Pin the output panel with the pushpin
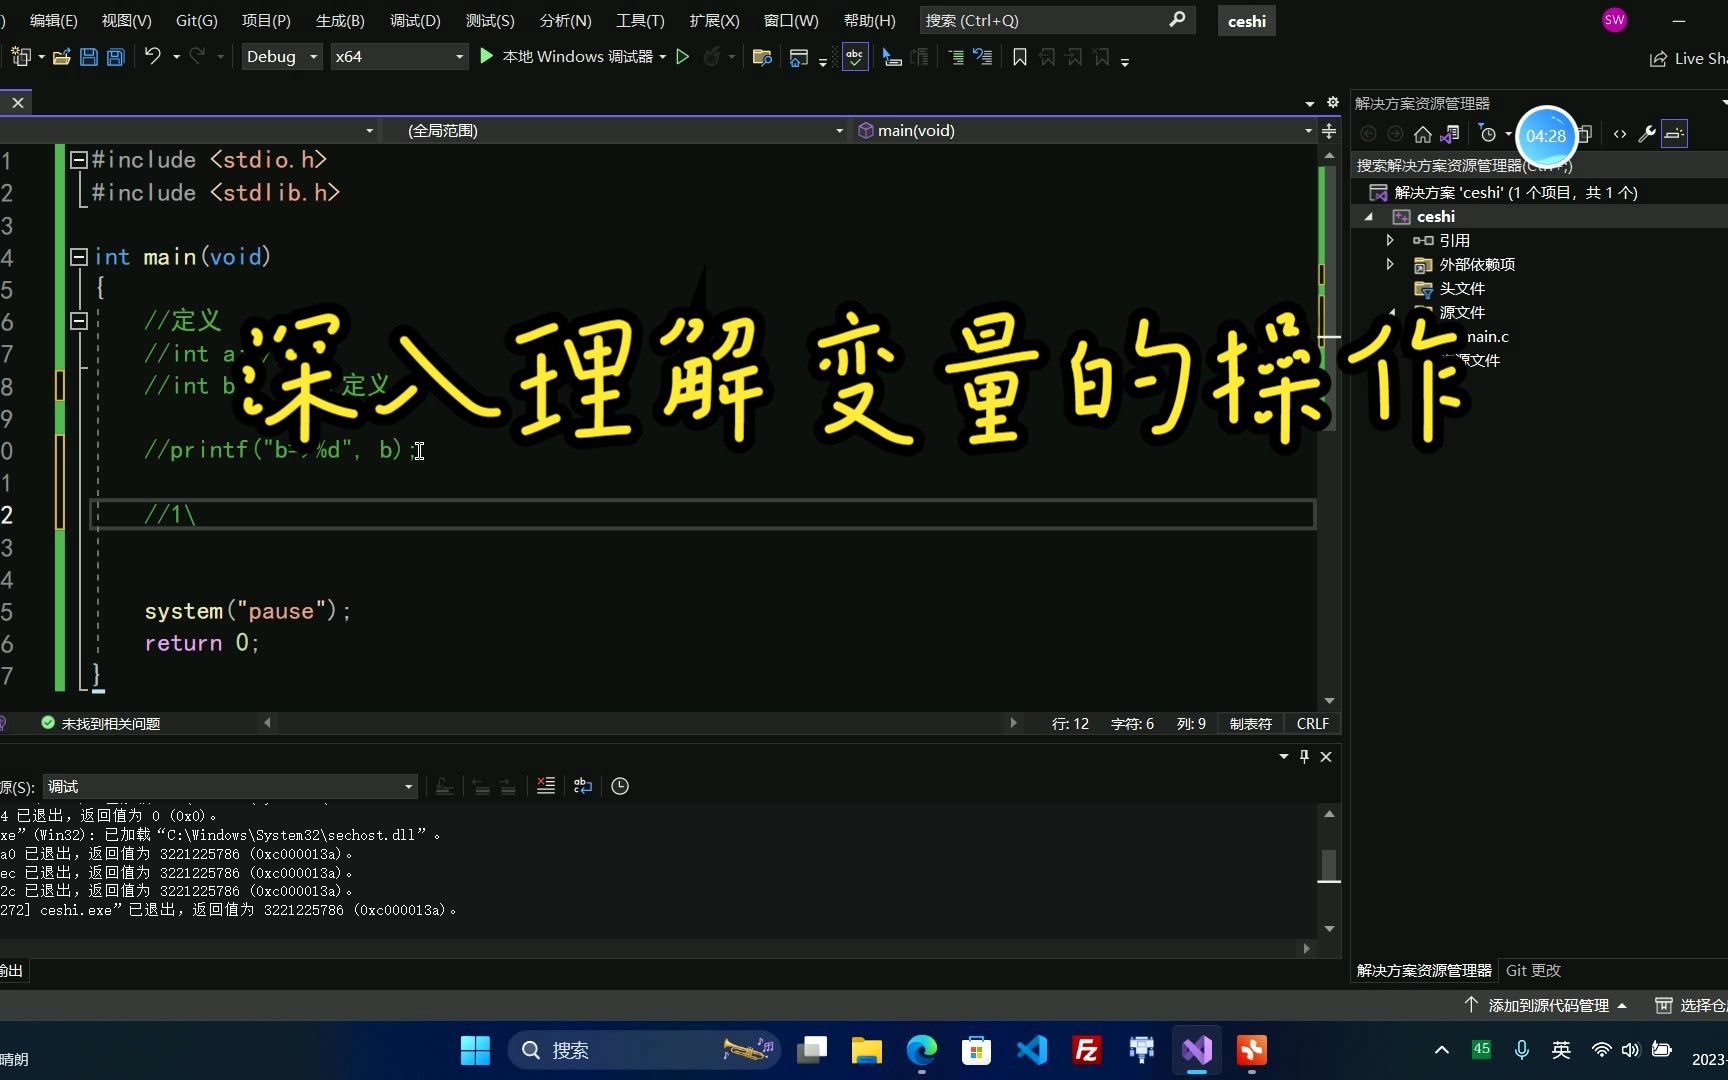 tap(1304, 756)
